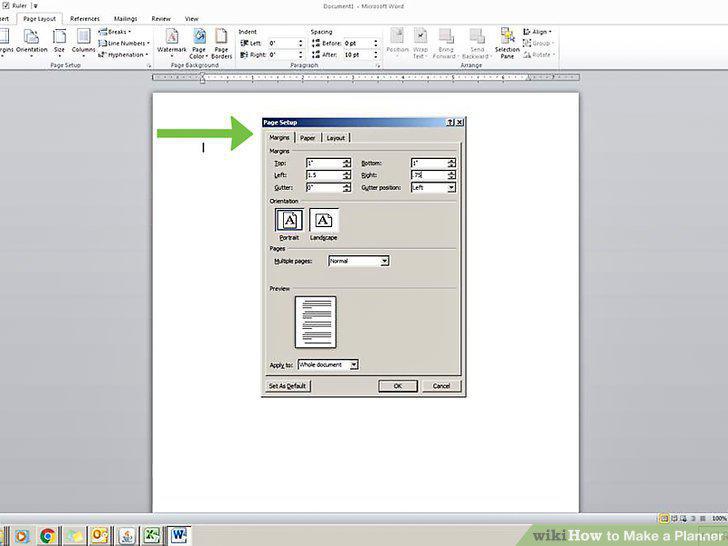Open the Rotate menu
This screenshot has height=546, width=728.
coord(539,55)
